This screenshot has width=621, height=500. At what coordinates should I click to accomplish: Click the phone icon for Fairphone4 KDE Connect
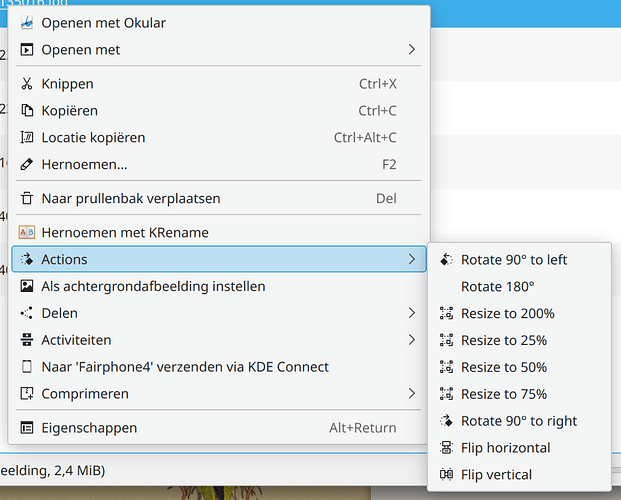click(27, 366)
